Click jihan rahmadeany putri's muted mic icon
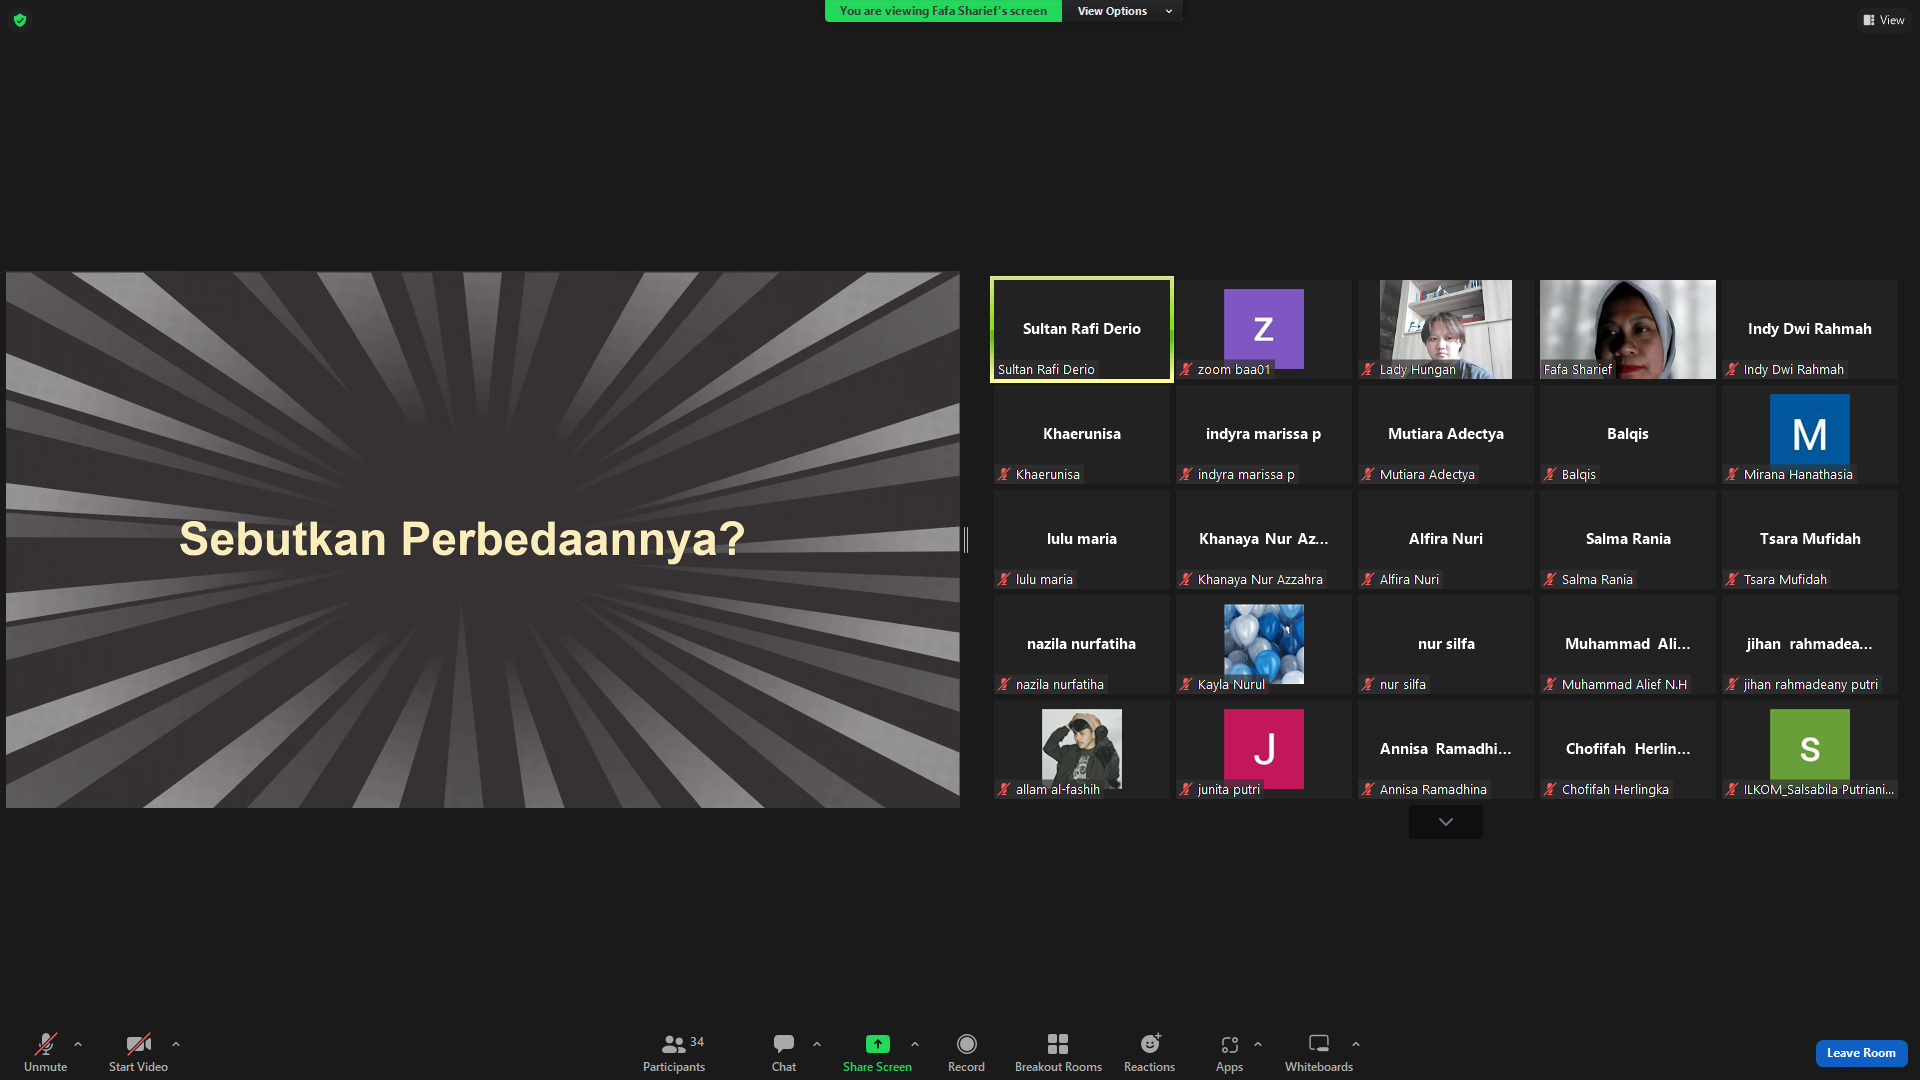 click(1732, 685)
